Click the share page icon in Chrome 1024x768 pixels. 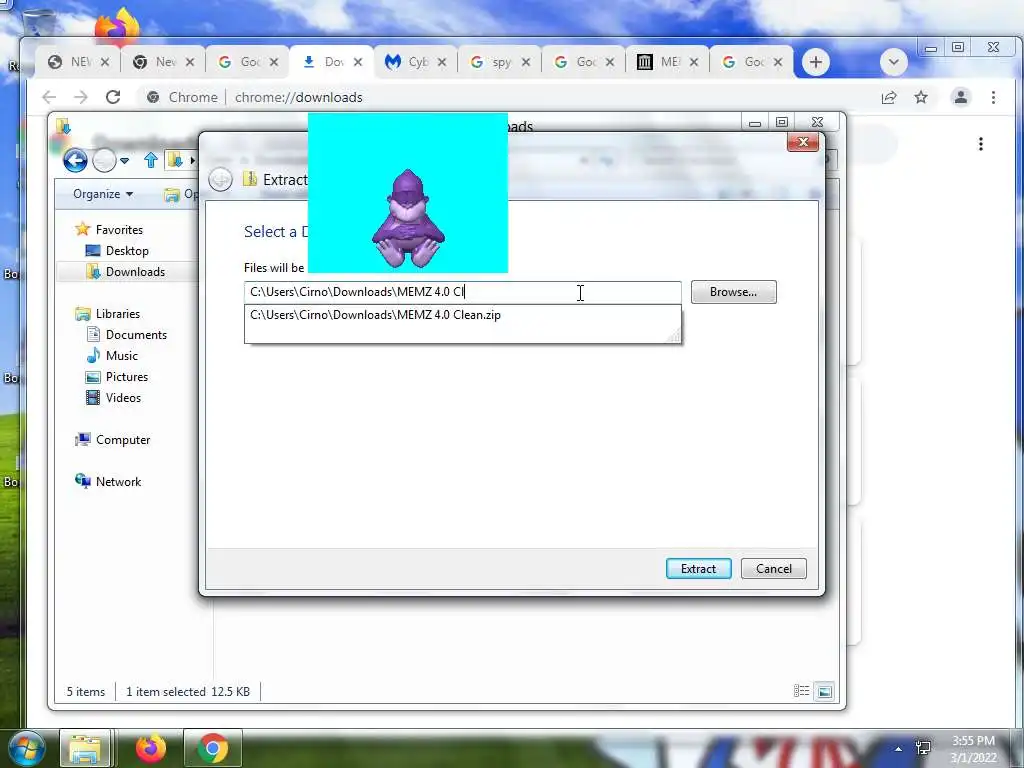tap(889, 97)
